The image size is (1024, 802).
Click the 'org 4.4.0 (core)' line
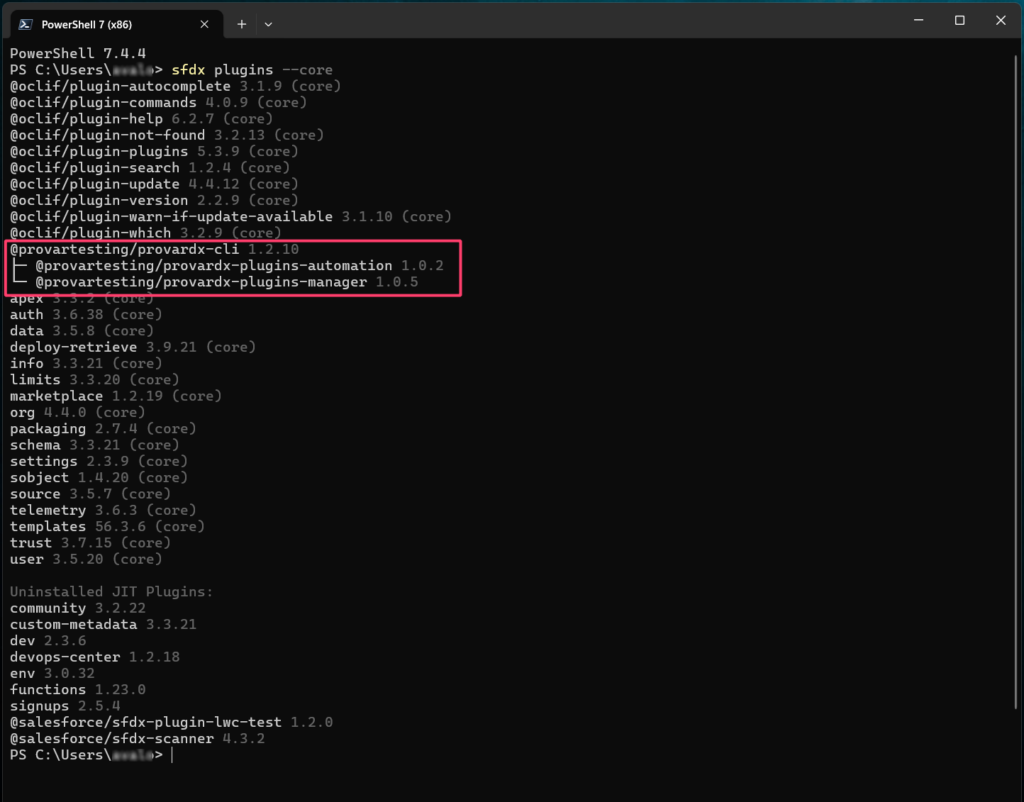(x=78, y=413)
